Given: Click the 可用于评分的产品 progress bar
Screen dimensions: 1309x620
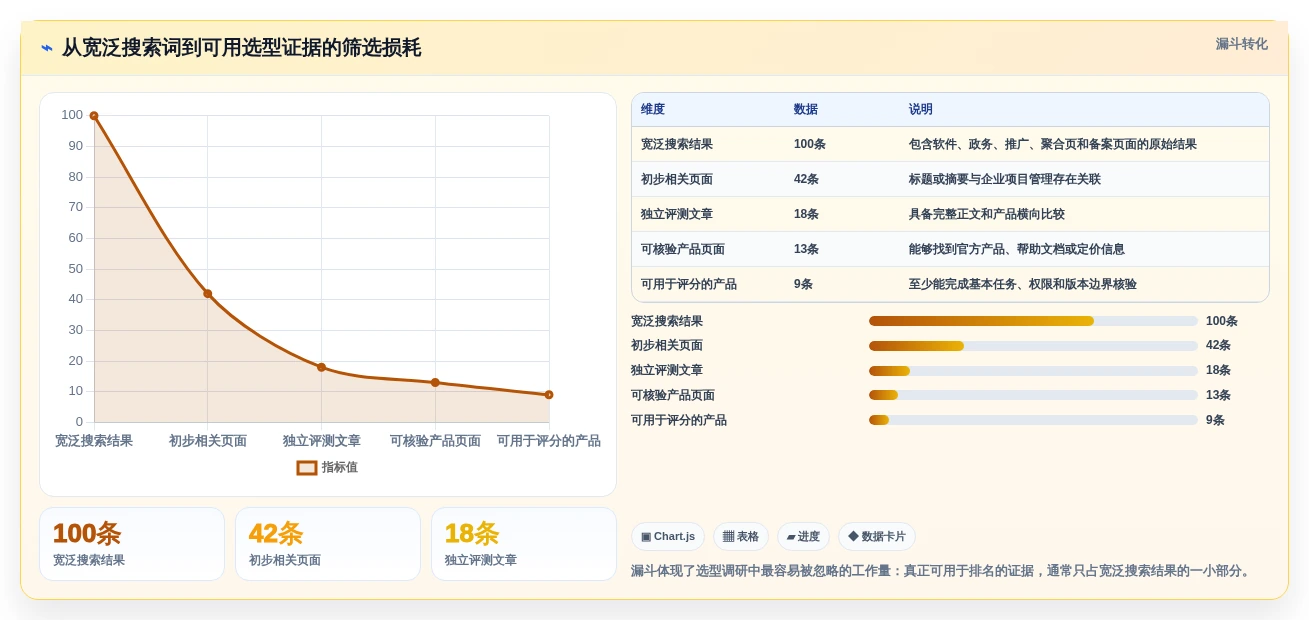Looking at the screenshot, I should click(1033, 420).
